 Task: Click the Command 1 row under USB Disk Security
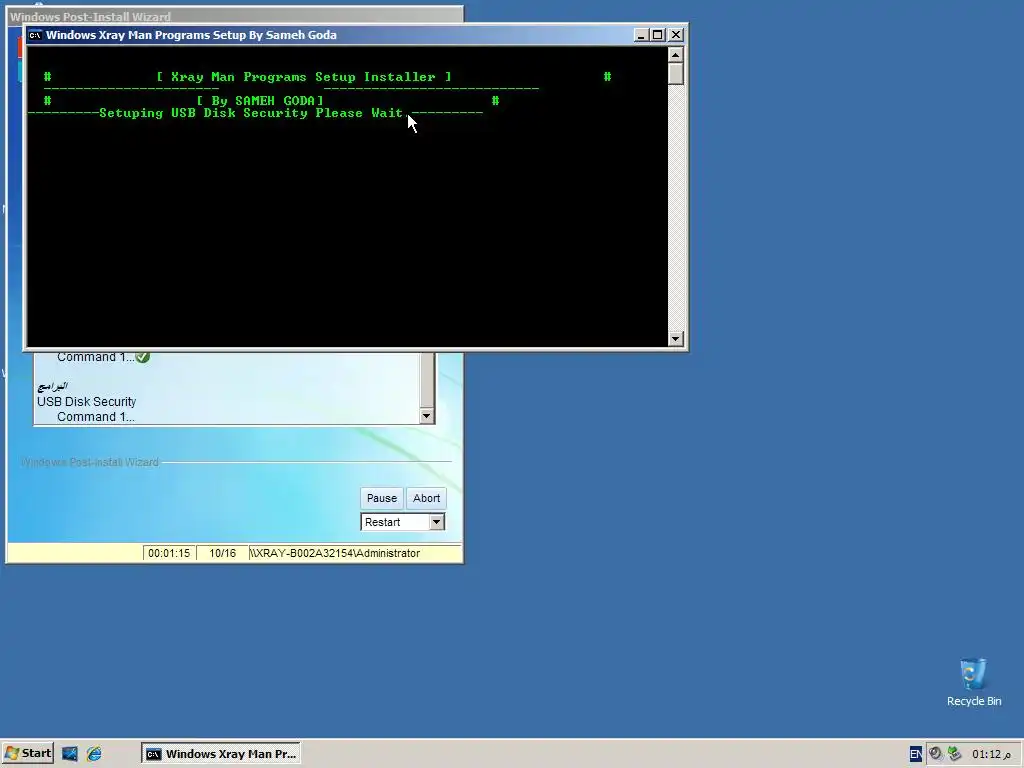tap(95, 417)
